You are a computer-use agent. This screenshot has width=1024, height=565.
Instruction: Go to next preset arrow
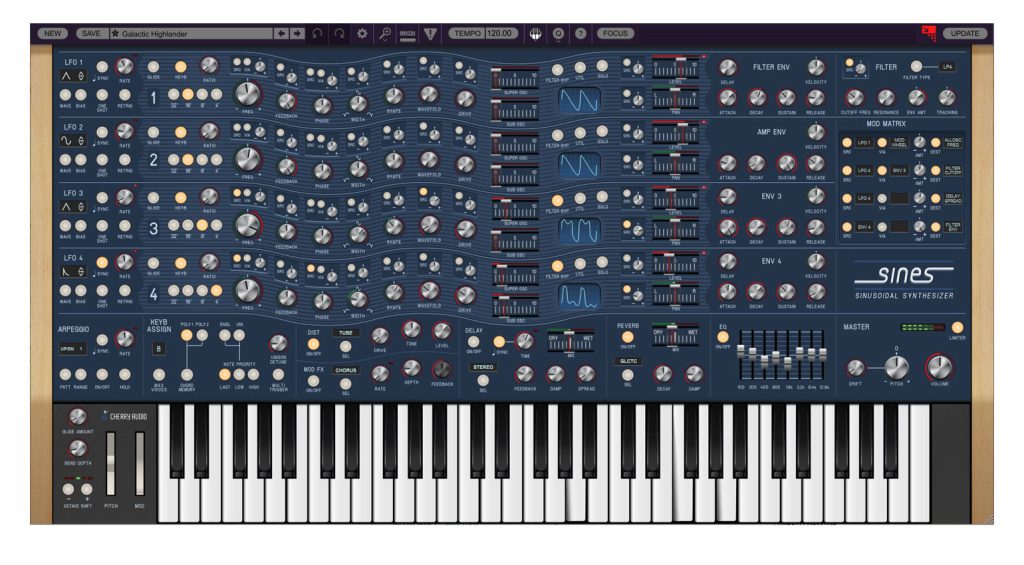297,33
